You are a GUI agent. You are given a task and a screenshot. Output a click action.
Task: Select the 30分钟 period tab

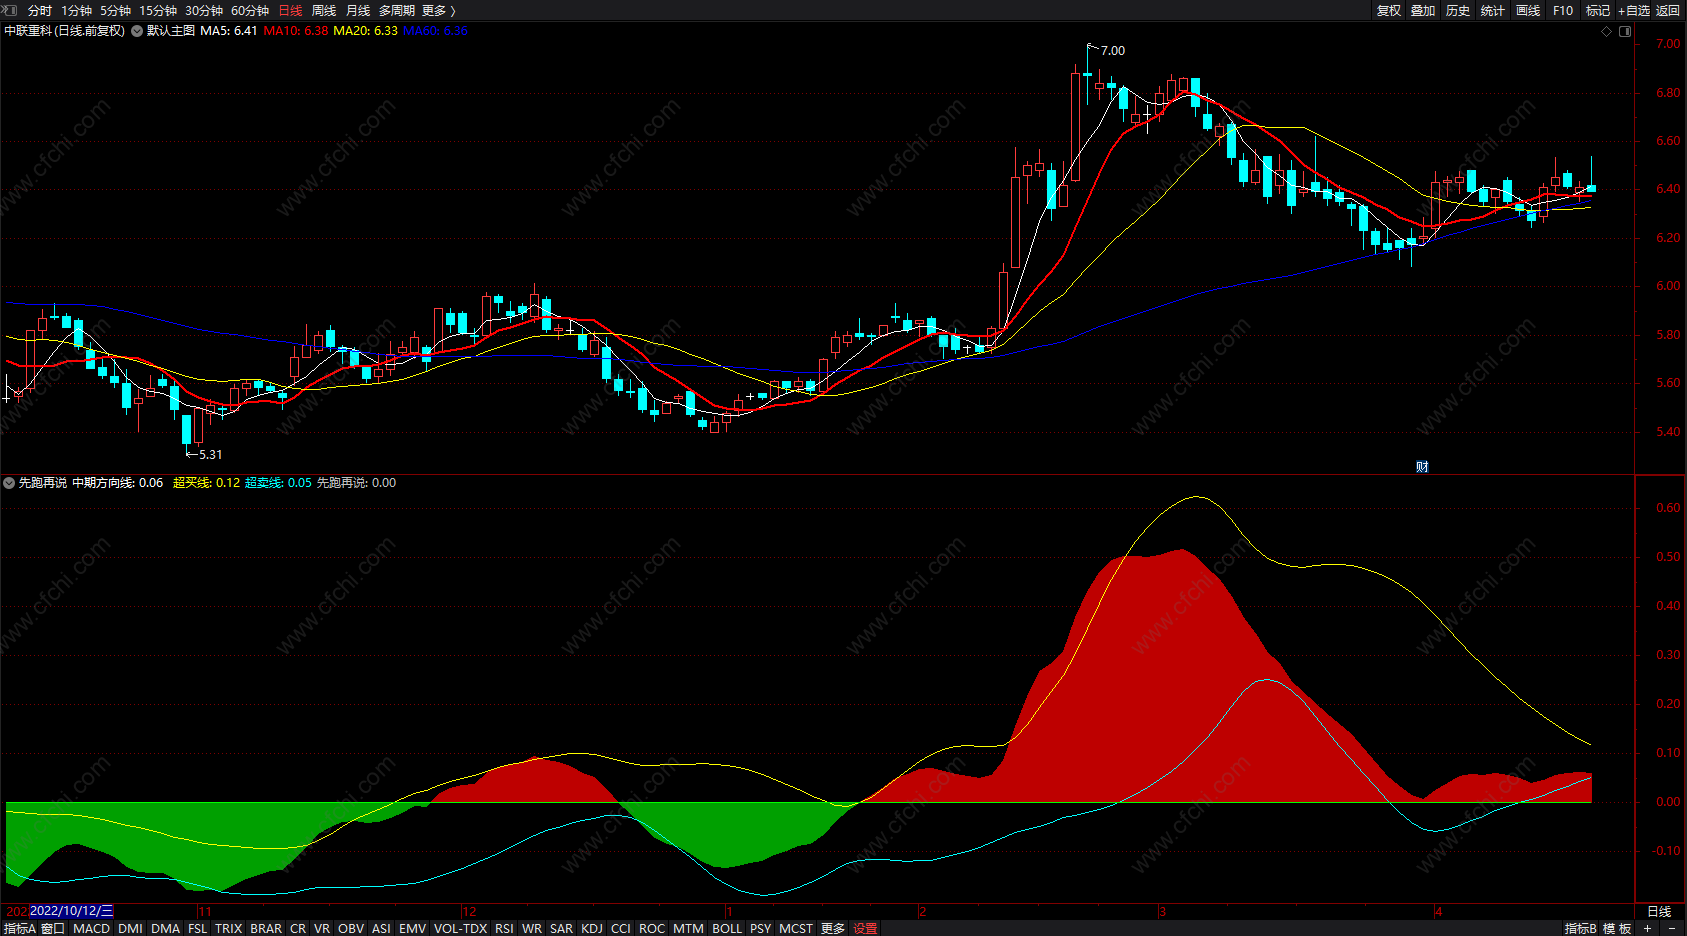(x=204, y=10)
